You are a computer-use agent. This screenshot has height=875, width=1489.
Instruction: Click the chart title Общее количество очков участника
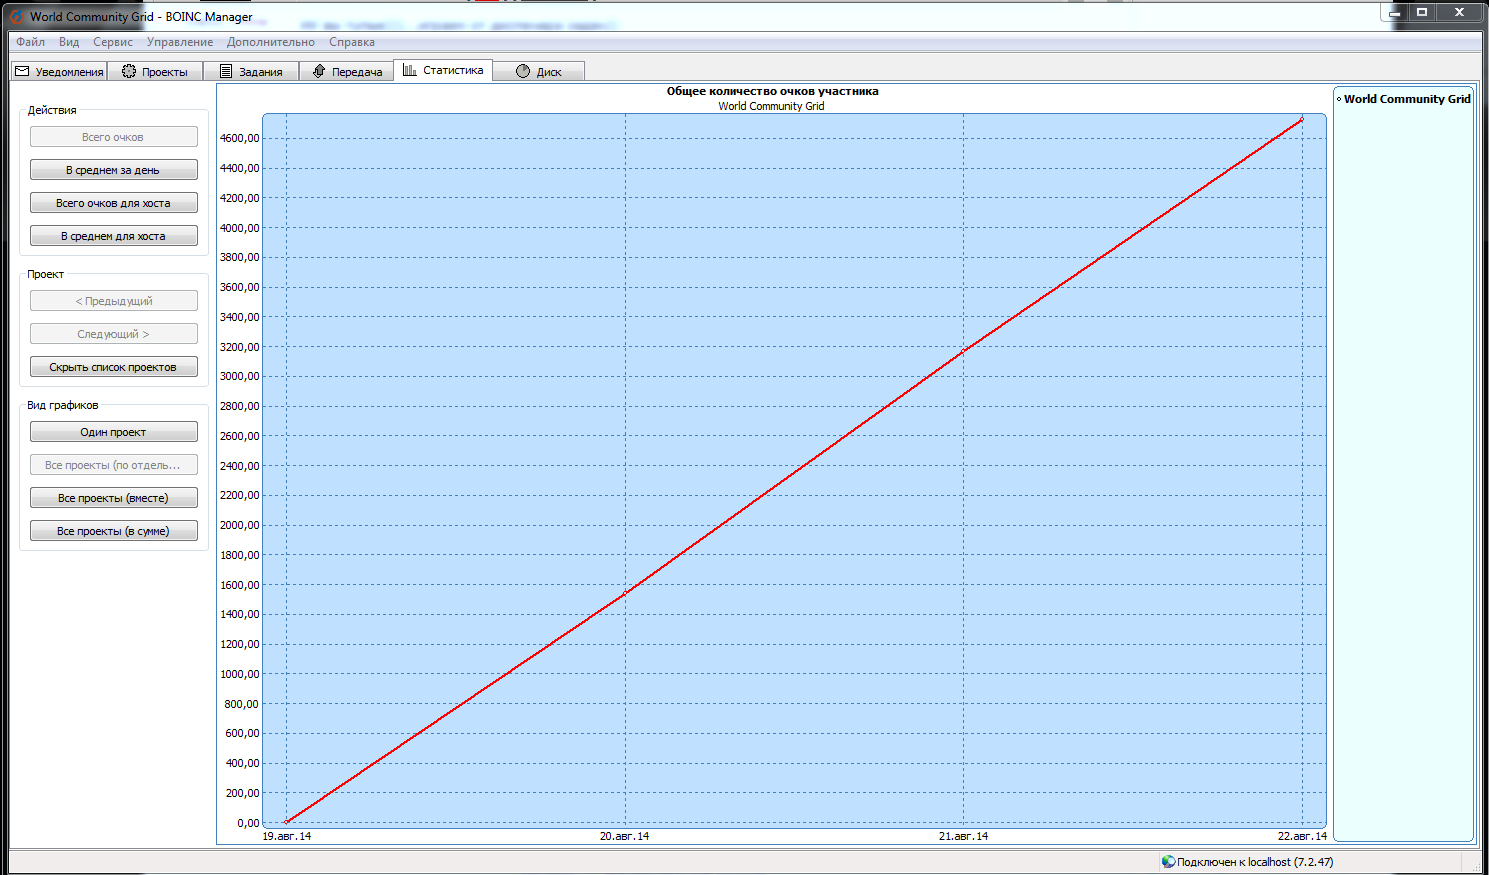tap(772, 91)
